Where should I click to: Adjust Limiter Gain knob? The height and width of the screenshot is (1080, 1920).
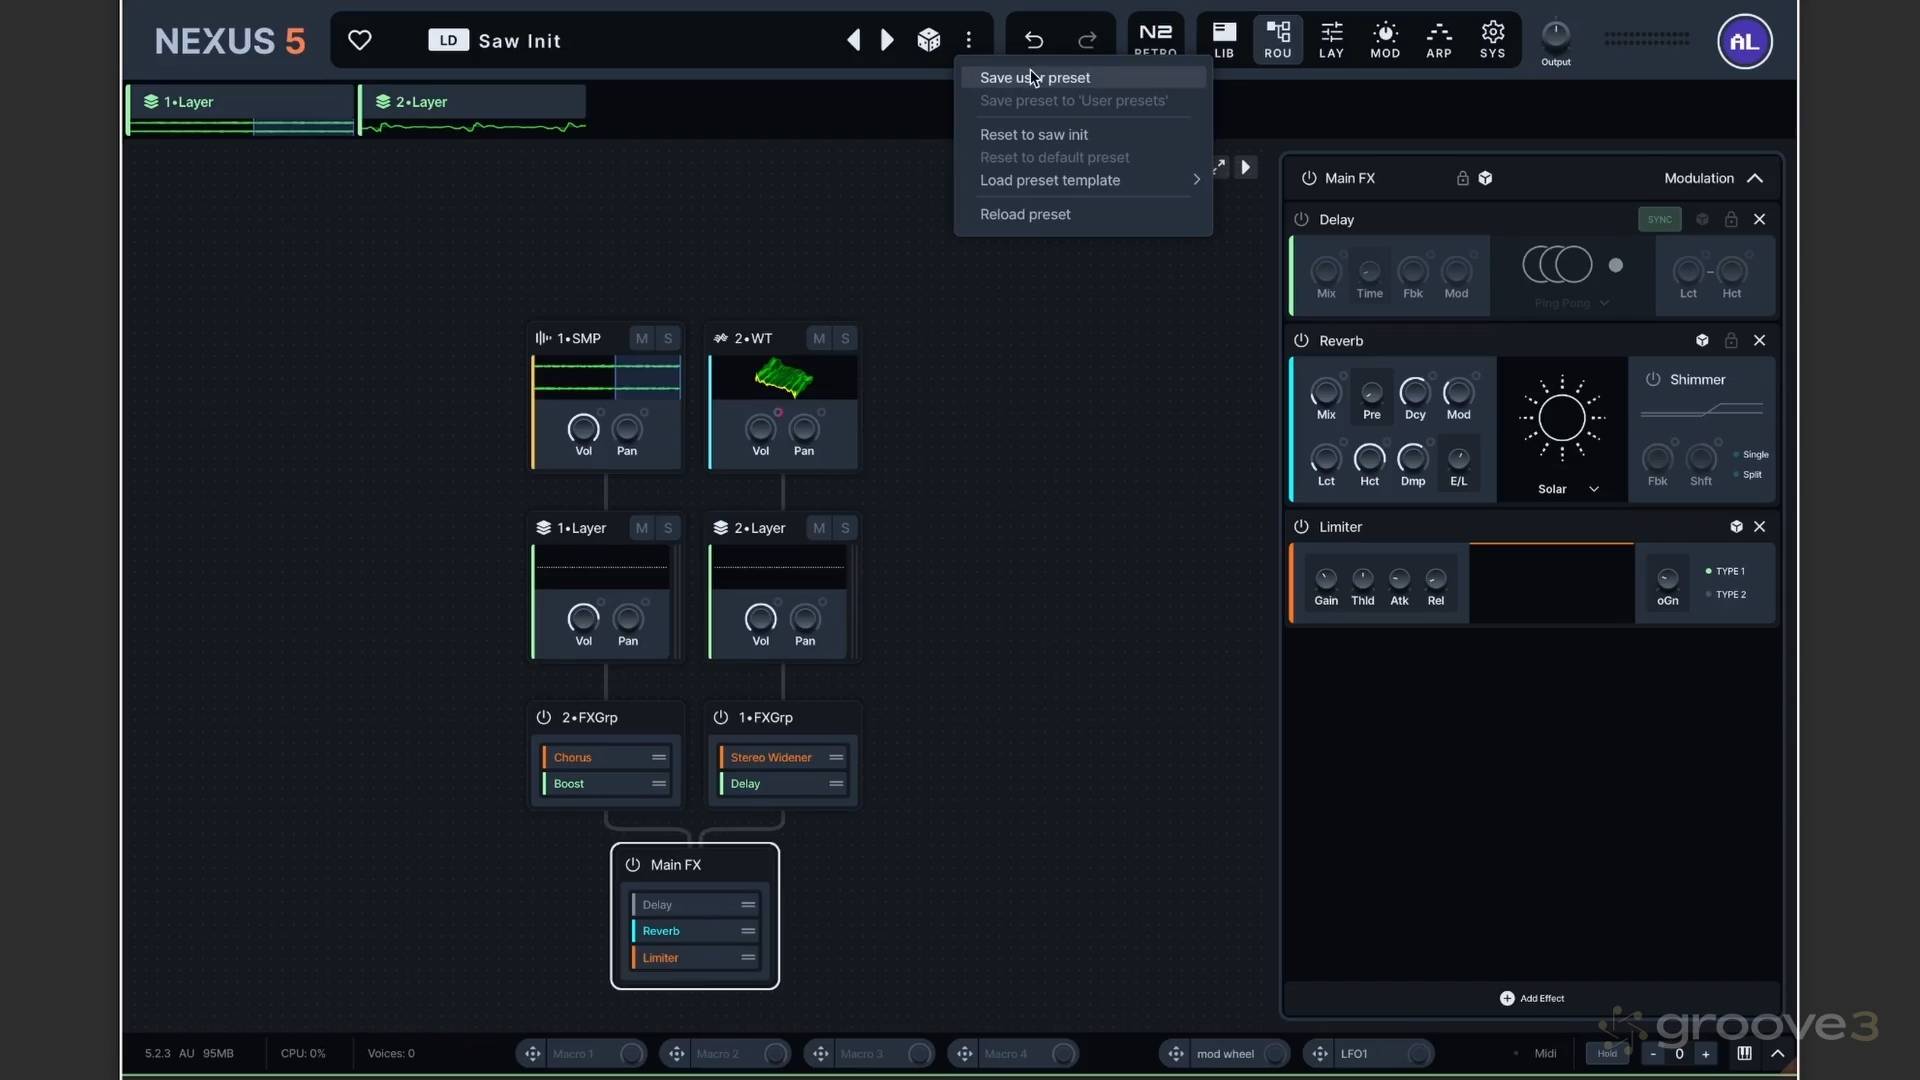pyautogui.click(x=1326, y=579)
